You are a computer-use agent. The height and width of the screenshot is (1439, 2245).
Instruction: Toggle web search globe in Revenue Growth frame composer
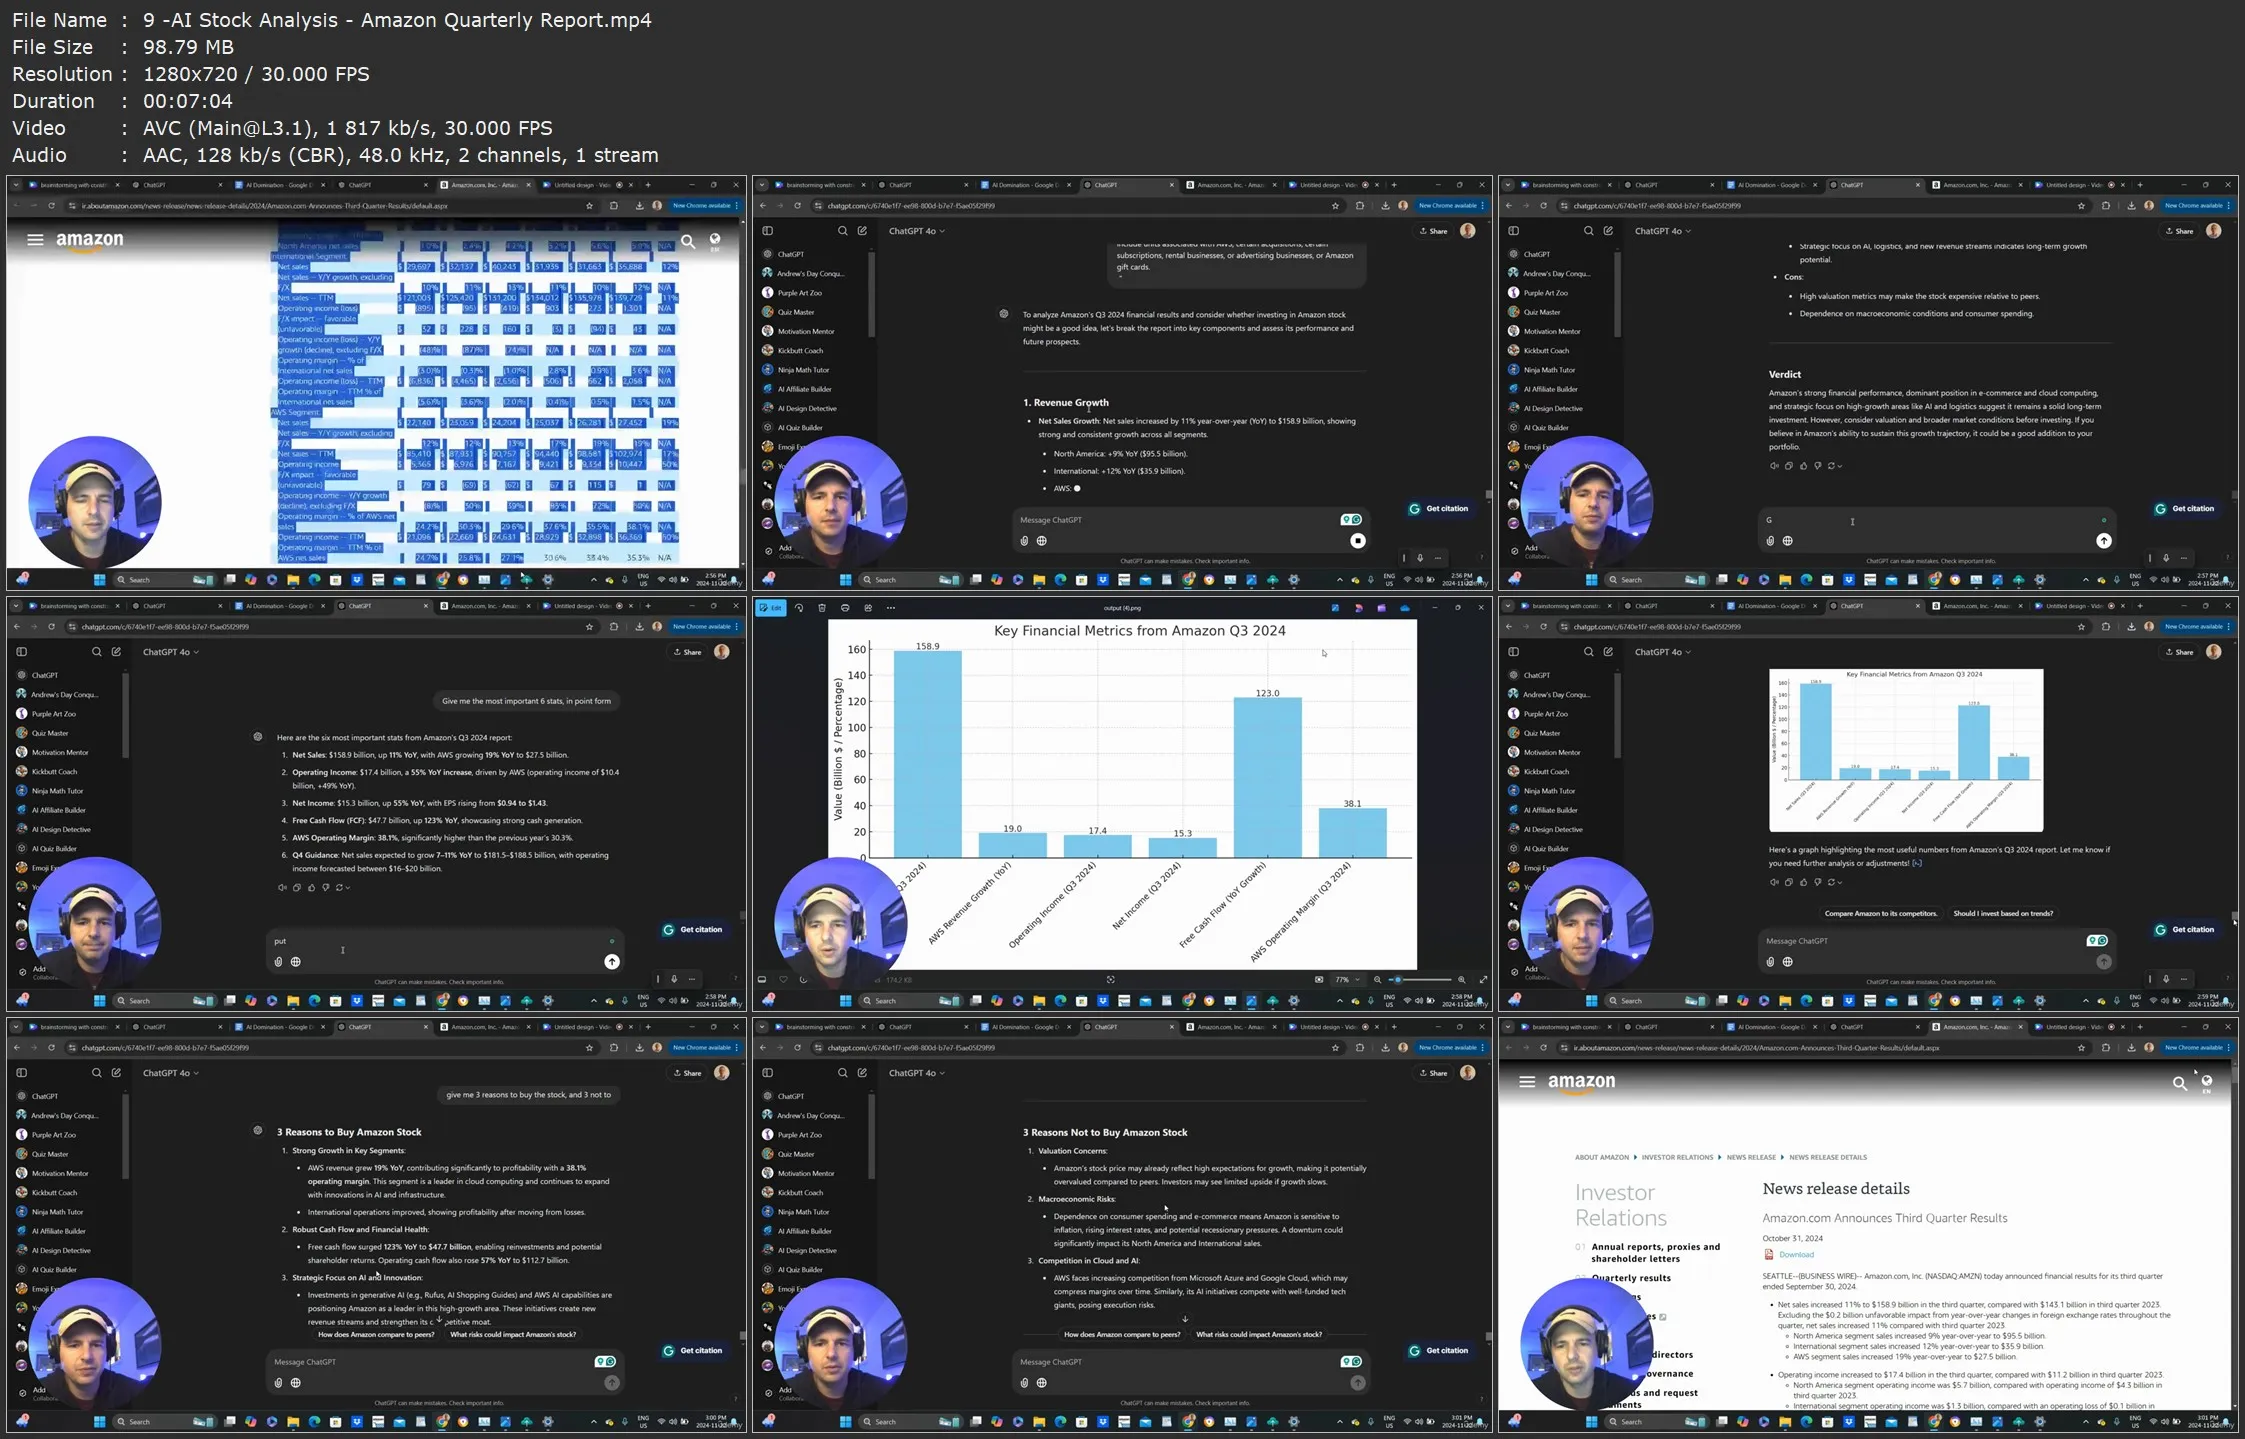pyautogui.click(x=1041, y=541)
